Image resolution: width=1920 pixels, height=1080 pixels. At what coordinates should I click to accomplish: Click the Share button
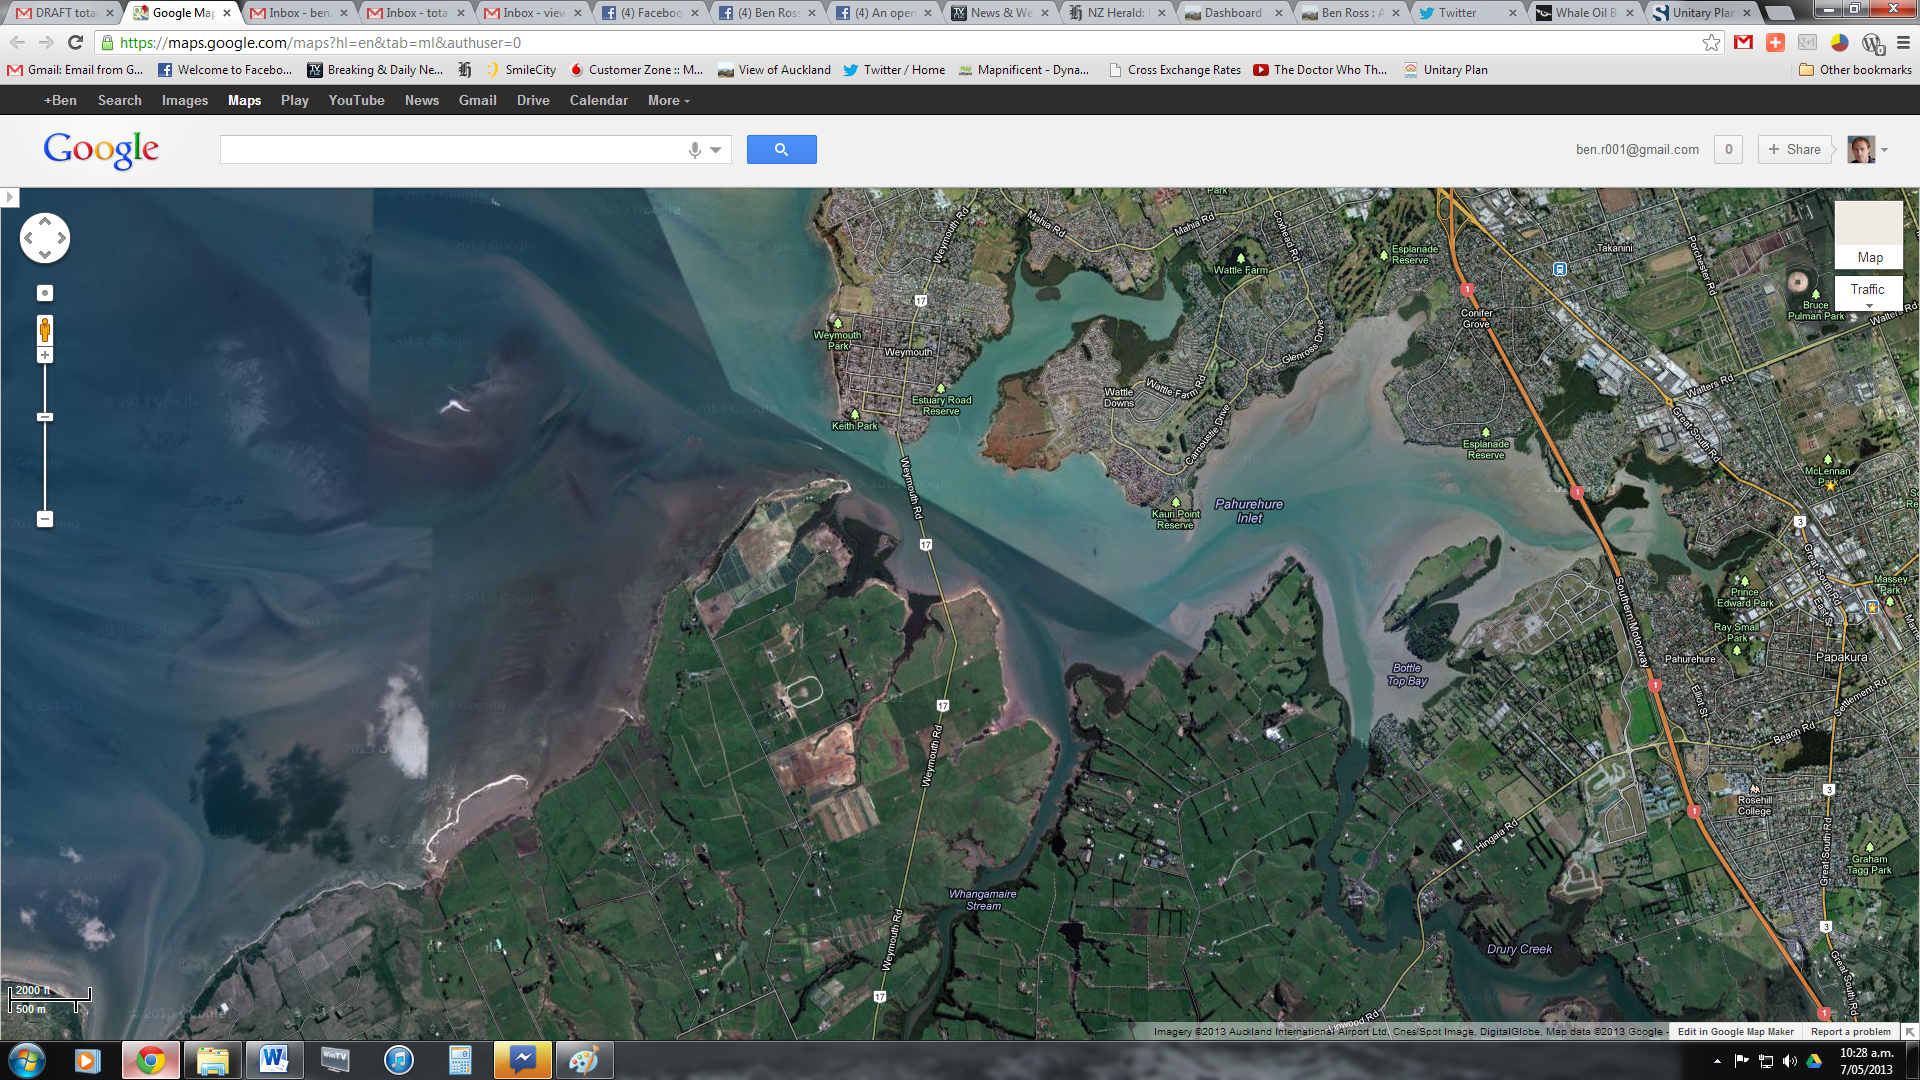(x=1794, y=150)
